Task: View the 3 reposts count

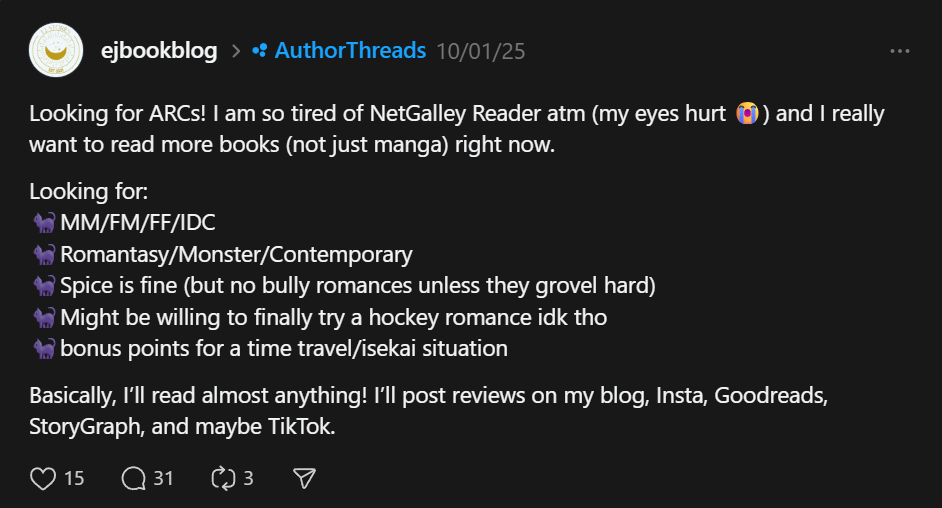Action: (248, 479)
